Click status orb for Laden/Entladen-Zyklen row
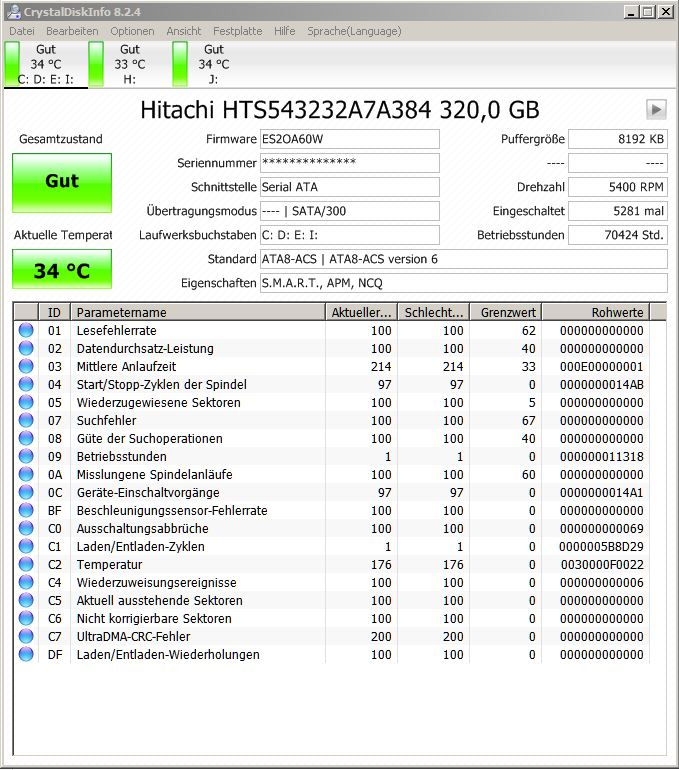Screen dimensions: 679x770 point(26,547)
